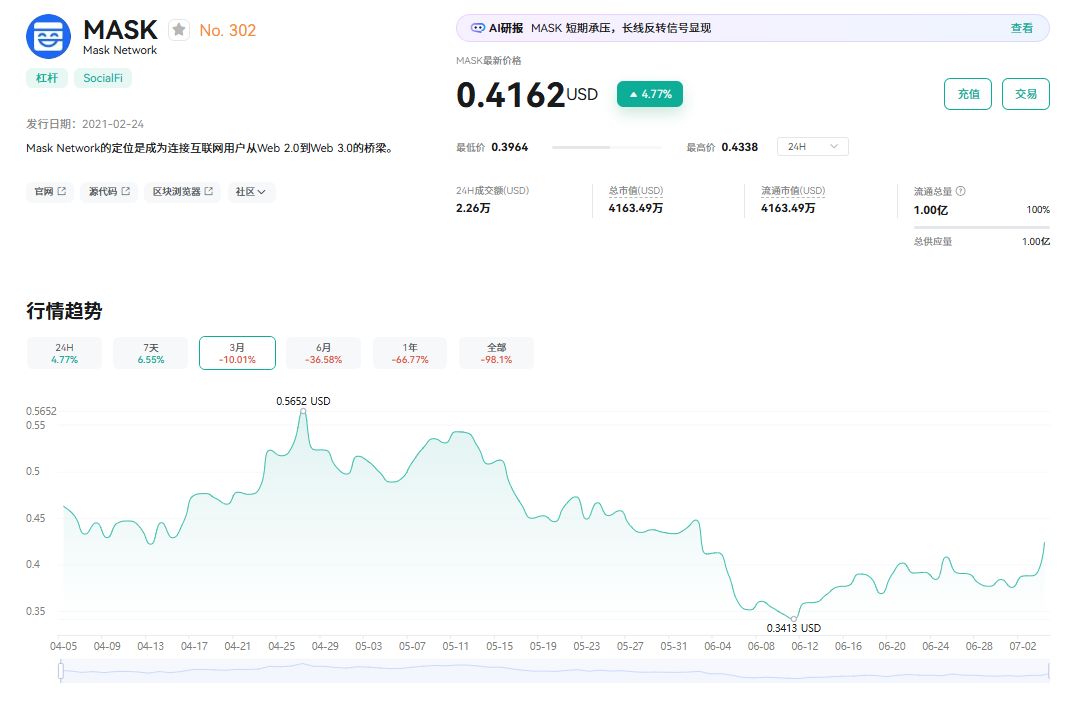Toggle the favorite star next to MASK
The image size is (1077, 713).
pos(179,30)
